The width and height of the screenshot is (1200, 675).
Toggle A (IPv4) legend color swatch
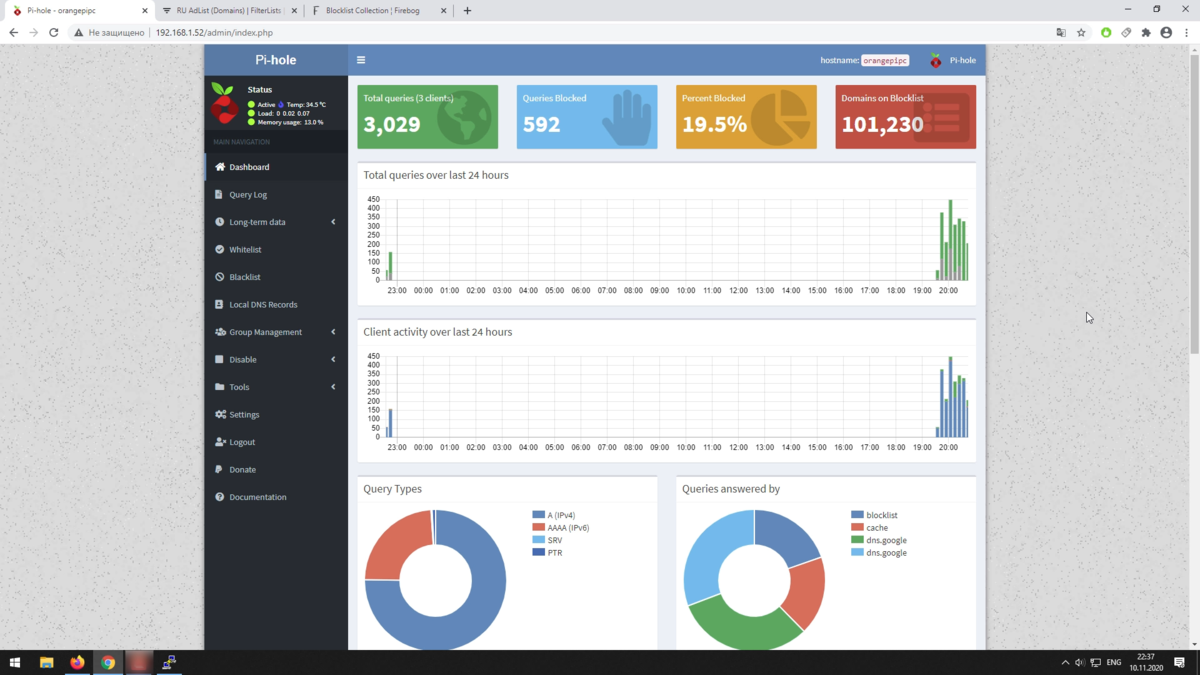[539, 515]
